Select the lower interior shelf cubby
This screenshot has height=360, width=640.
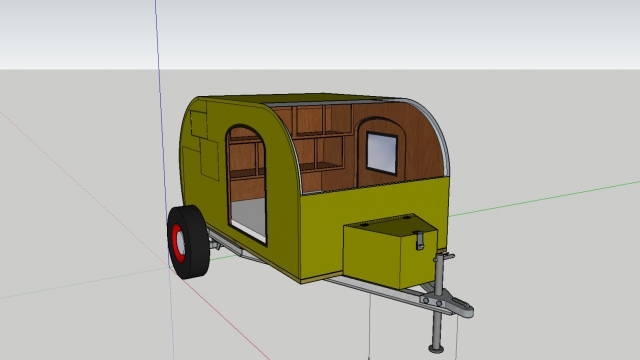click(x=329, y=151)
